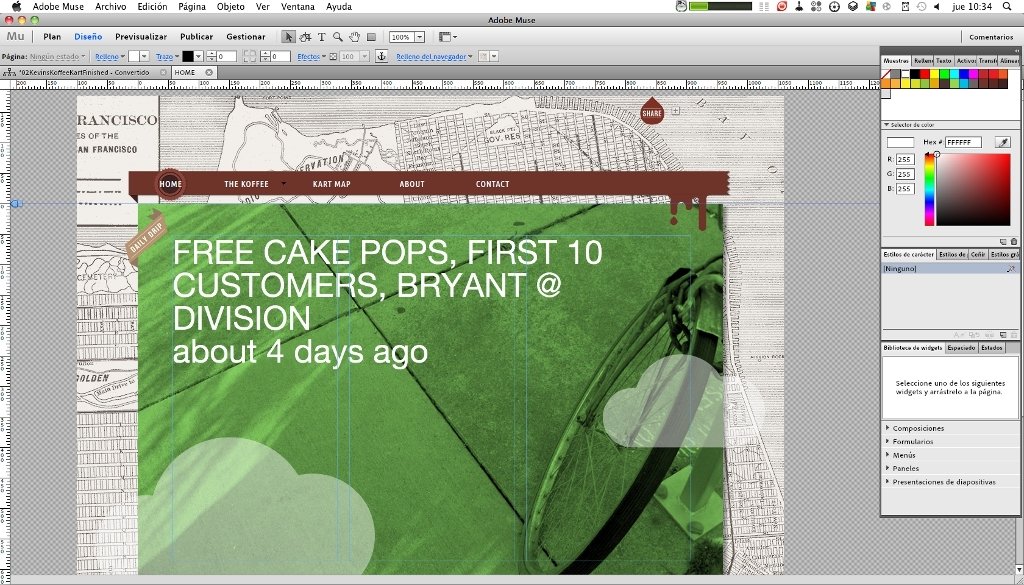The height and width of the screenshot is (585, 1024).
Task: Close the 02KevinsKoffeeKartFinished tab
Action: click(163, 72)
